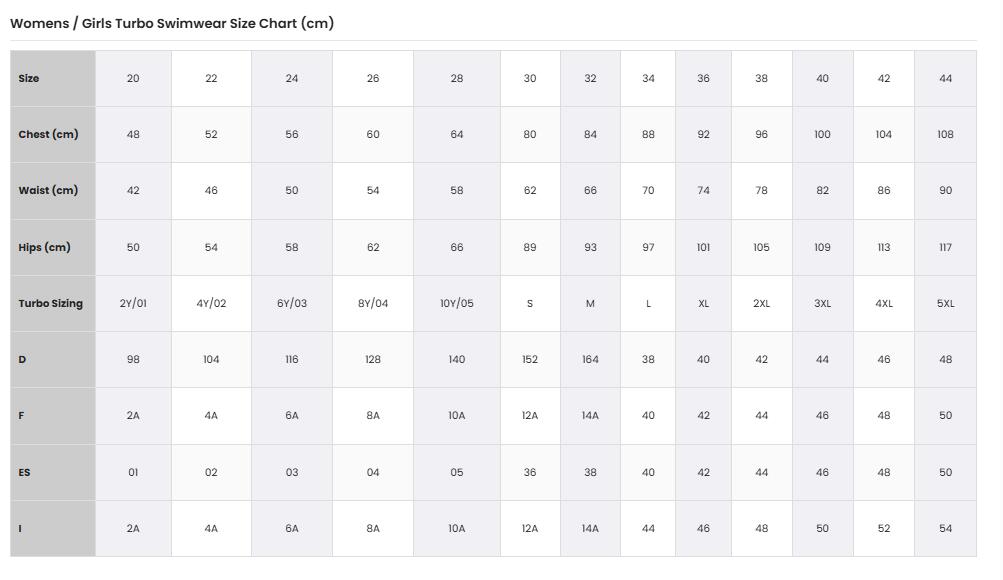
Task: Select the ES row header cell
Action: (x=52, y=473)
